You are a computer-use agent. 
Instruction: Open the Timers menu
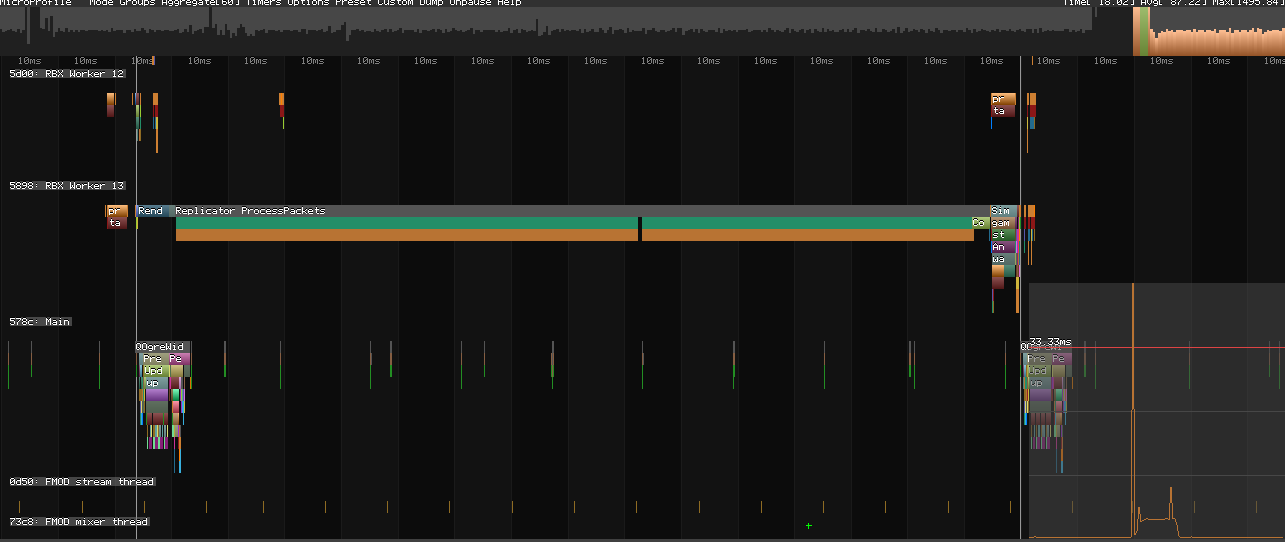(263, 3)
